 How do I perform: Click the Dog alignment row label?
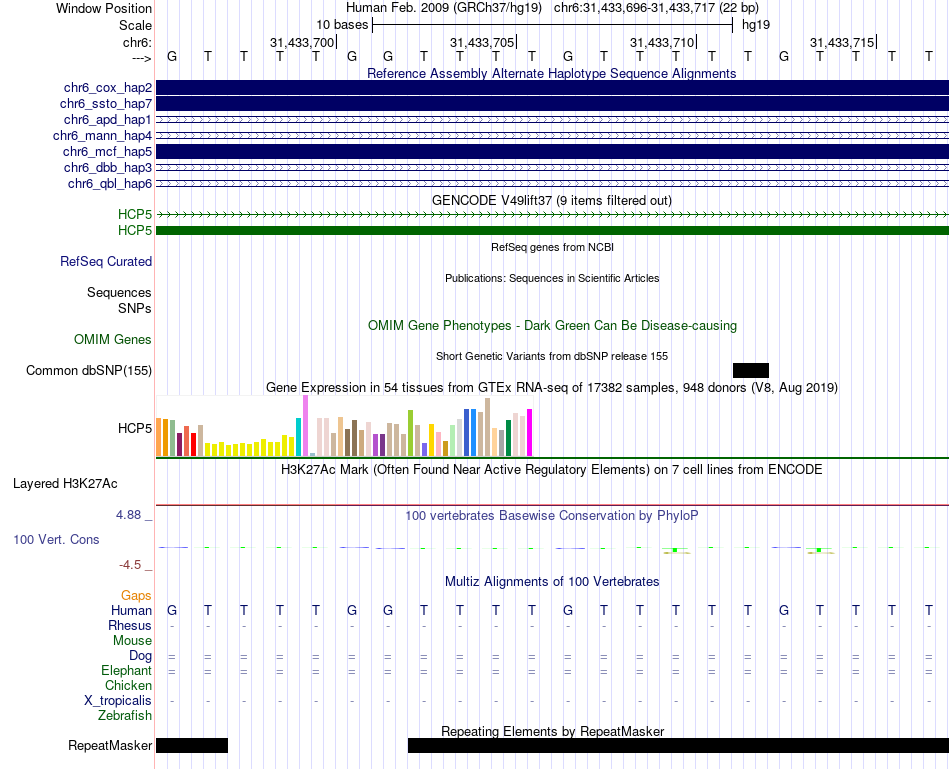pos(141,656)
